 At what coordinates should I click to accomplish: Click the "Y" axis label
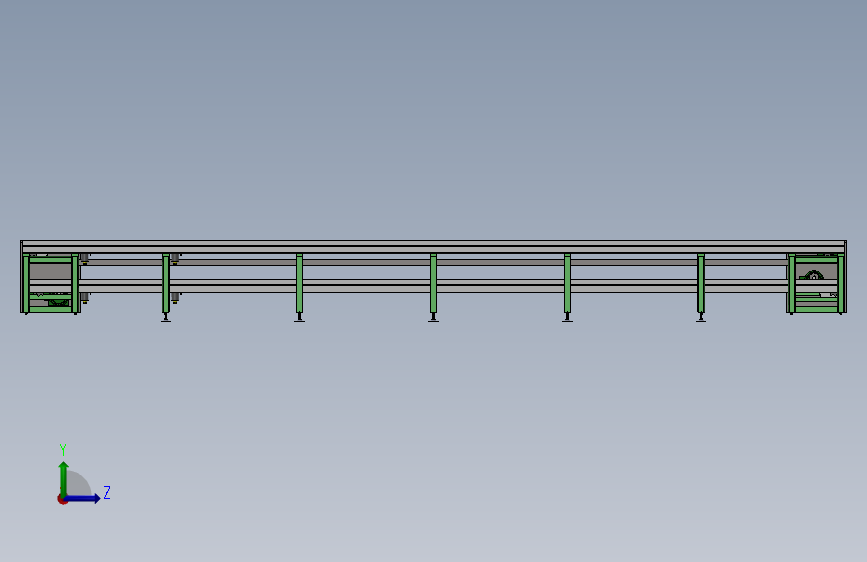[x=63, y=449]
